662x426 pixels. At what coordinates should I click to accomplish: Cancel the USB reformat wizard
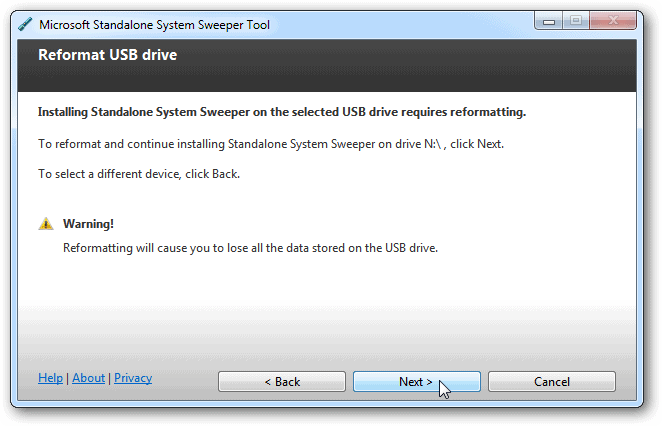[551, 382]
